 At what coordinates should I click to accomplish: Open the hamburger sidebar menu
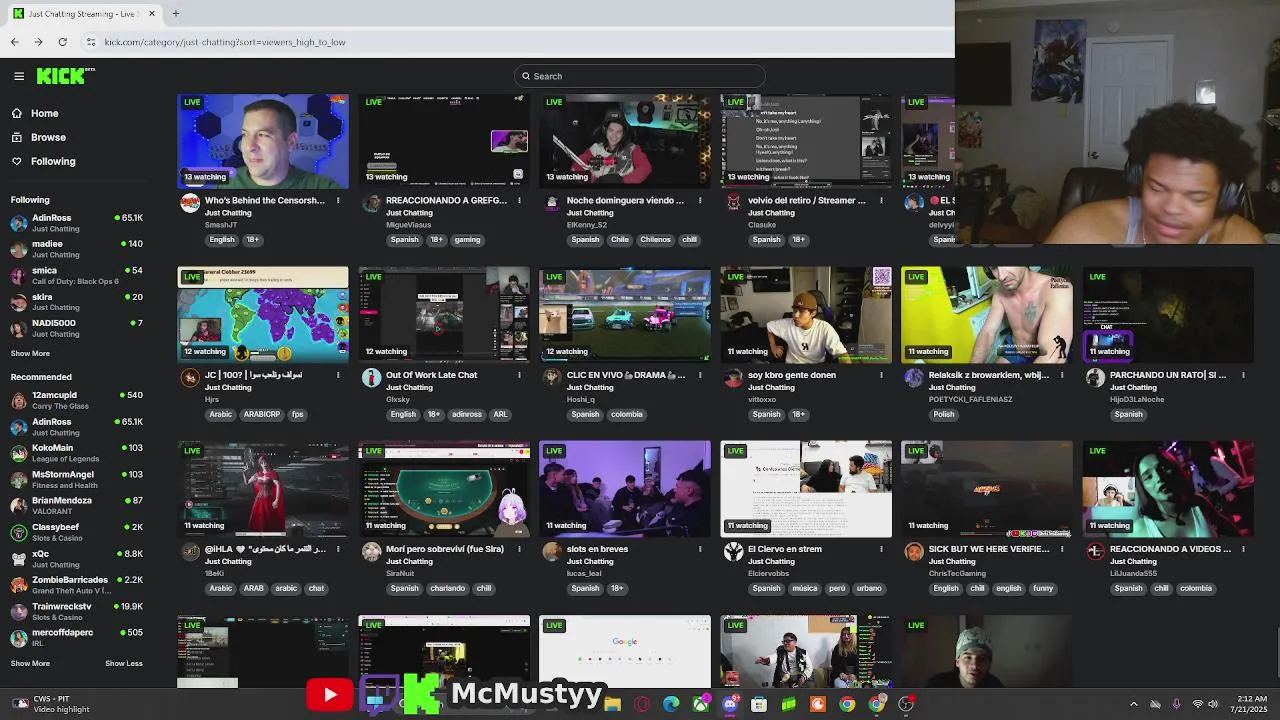[x=19, y=76]
